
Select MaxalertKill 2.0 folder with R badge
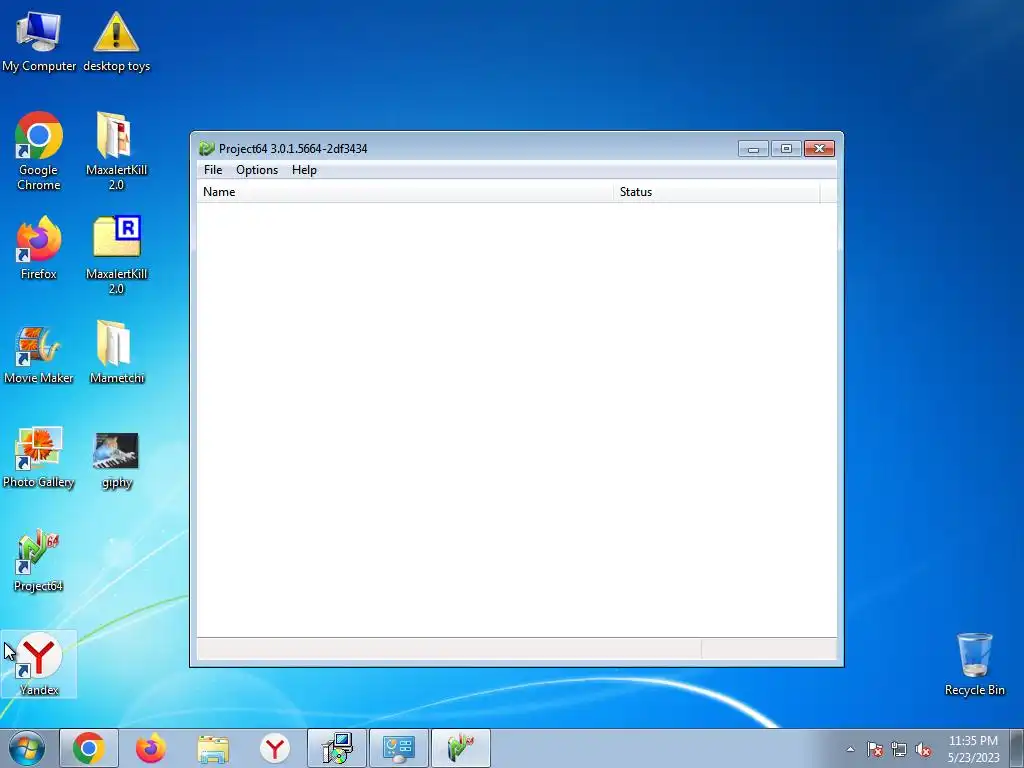tap(116, 255)
